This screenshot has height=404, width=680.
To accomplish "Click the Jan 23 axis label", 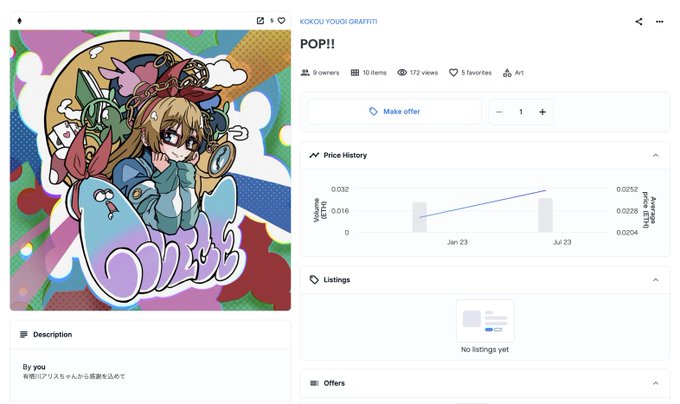I will 457,242.
